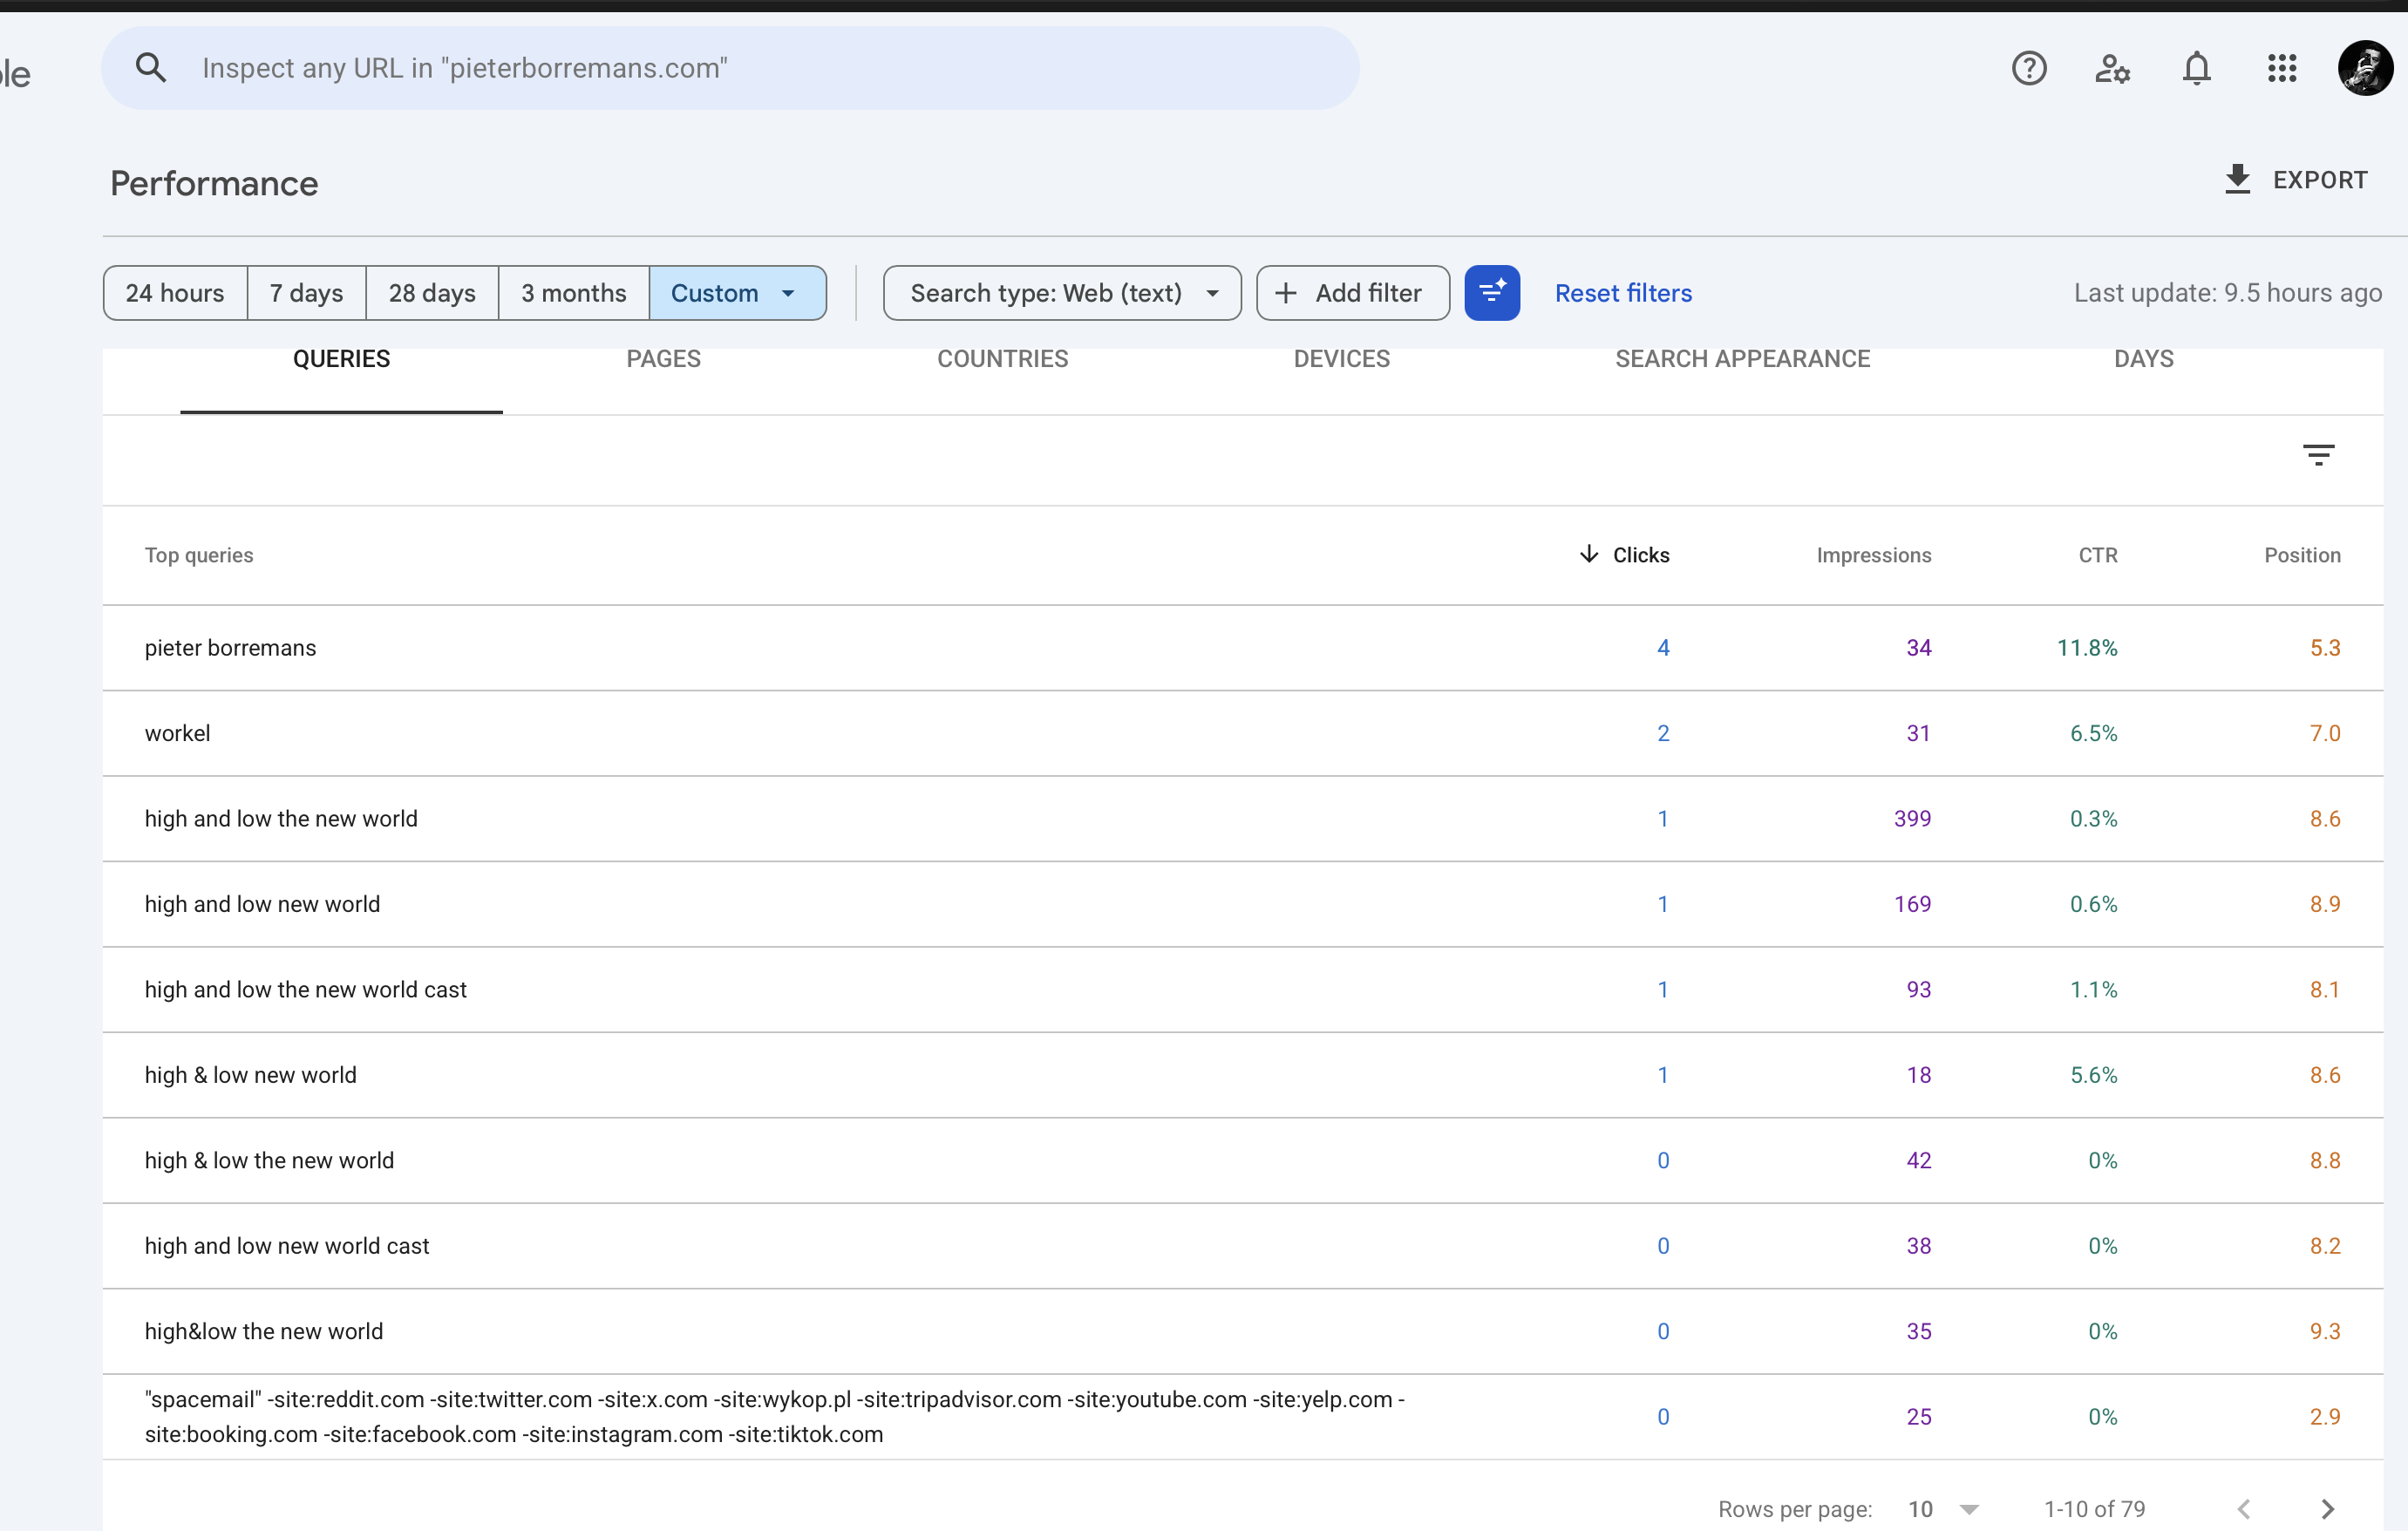Click the table filter rows icon
Viewport: 2408px width, 1531px height.
pyautogui.click(x=2319, y=455)
